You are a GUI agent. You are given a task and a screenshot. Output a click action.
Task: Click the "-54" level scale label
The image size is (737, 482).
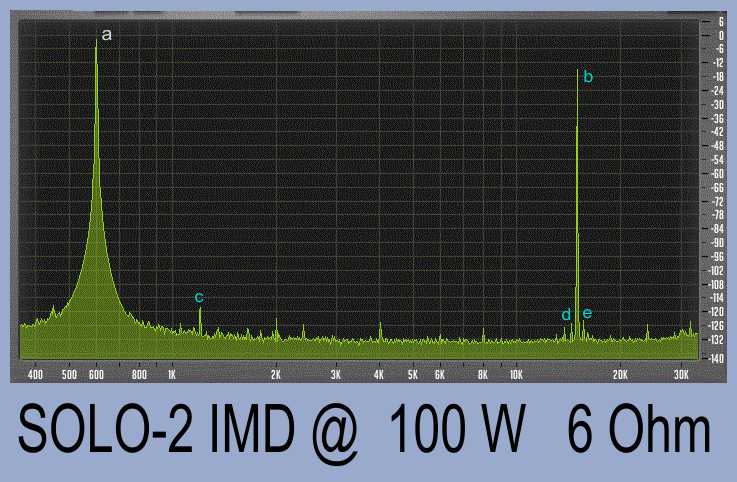[717, 160]
